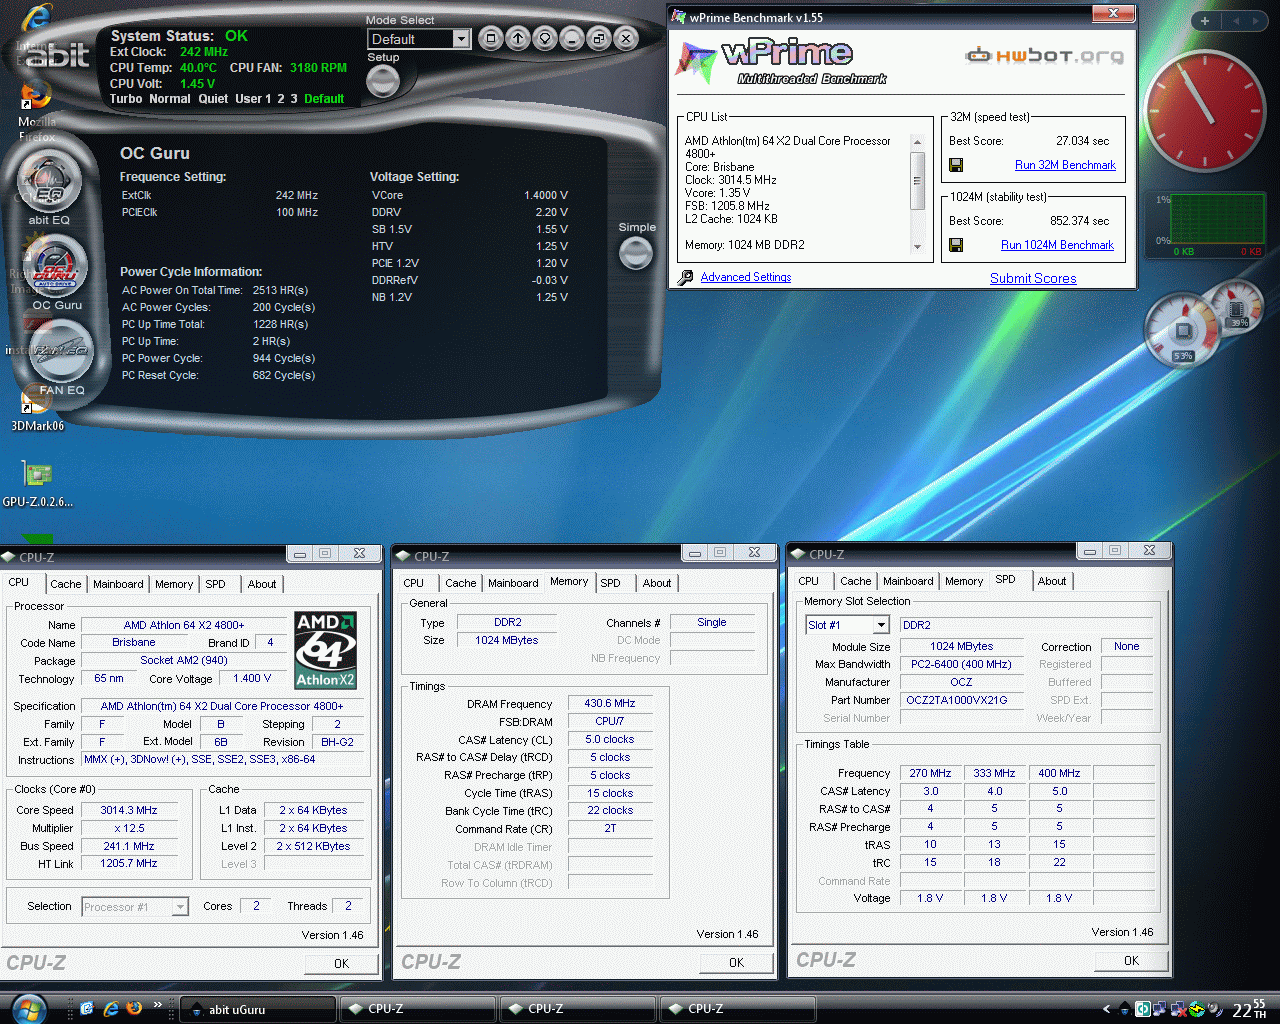Select user profile 3 in uGuru
The height and width of the screenshot is (1024, 1280).
click(294, 99)
